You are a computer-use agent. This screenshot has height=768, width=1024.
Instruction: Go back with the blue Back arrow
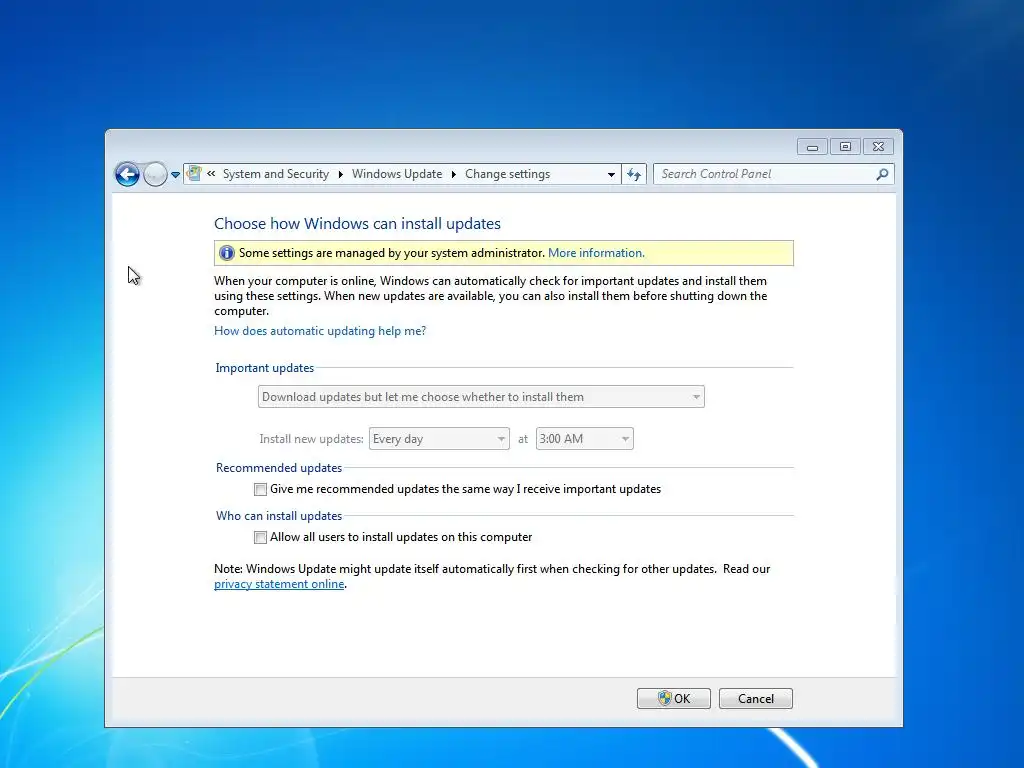[x=127, y=174]
